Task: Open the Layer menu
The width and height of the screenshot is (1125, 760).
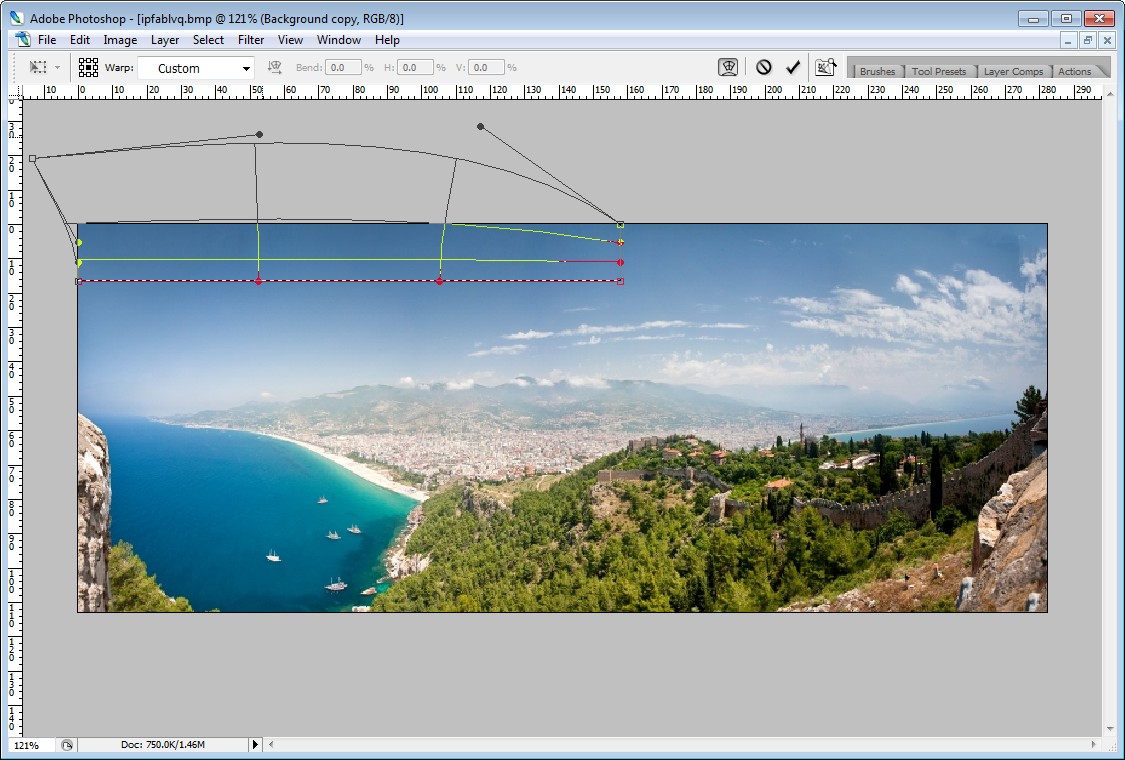Action: click(165, 40)
